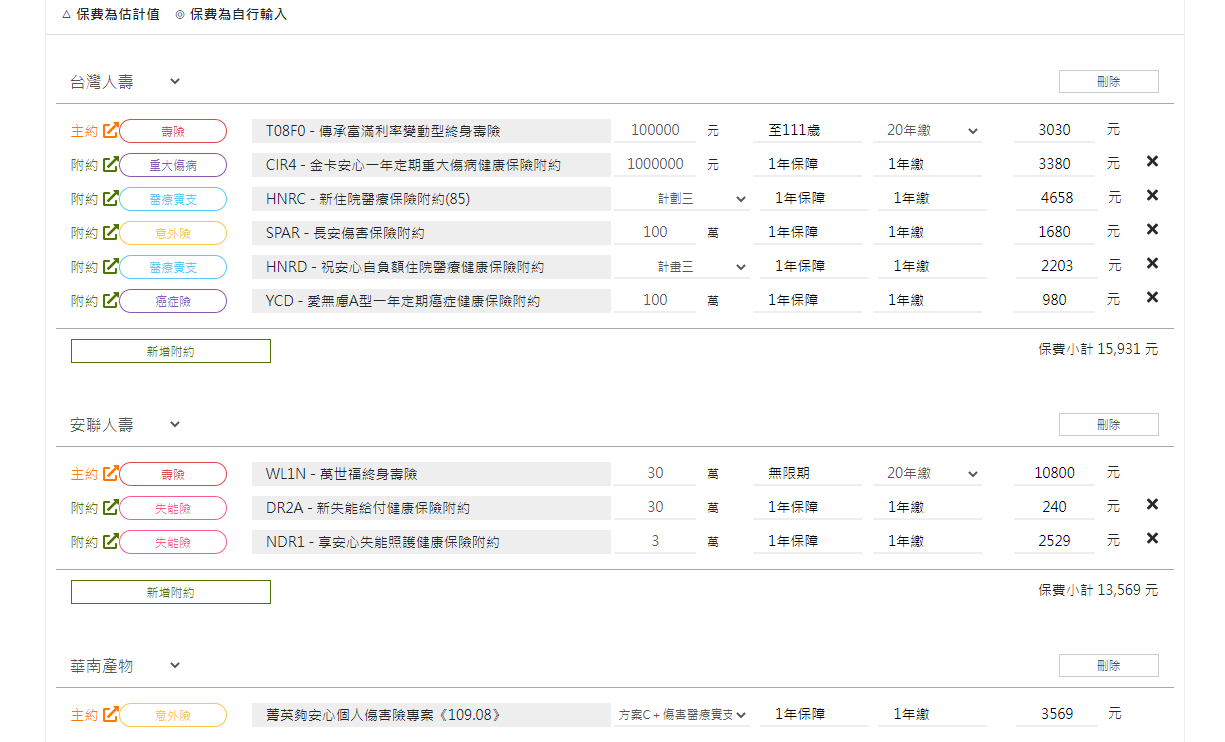Edit the 980 premium field for YCD
The image size is (1225, 742).
1055,301
